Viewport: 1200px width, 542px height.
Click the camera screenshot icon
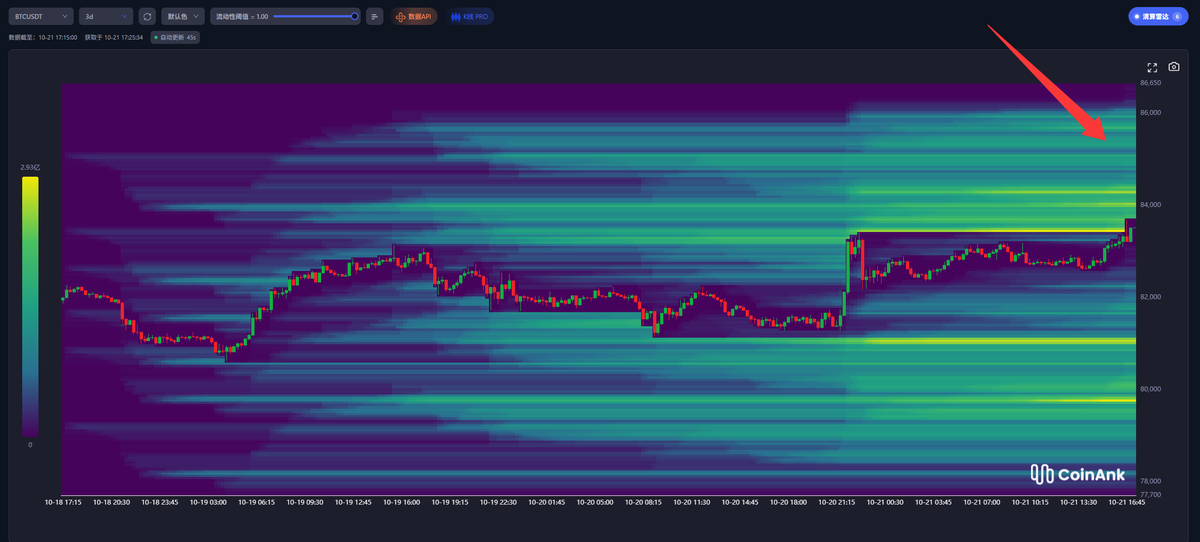coord(1174,67)
